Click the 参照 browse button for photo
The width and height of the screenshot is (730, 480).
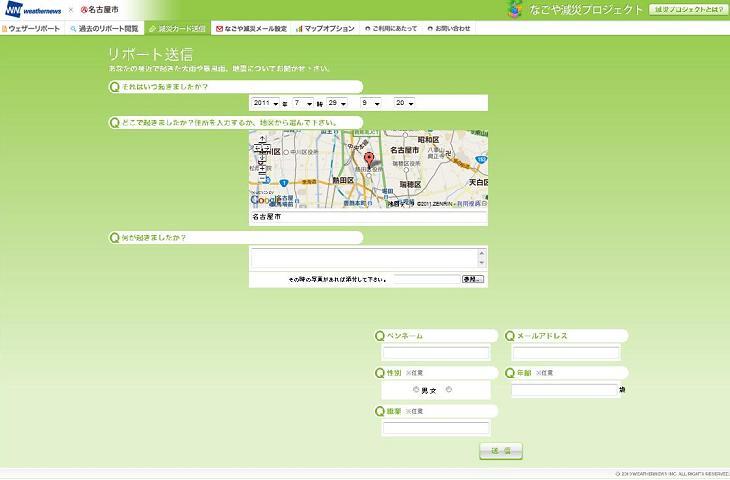click(473, 279)
